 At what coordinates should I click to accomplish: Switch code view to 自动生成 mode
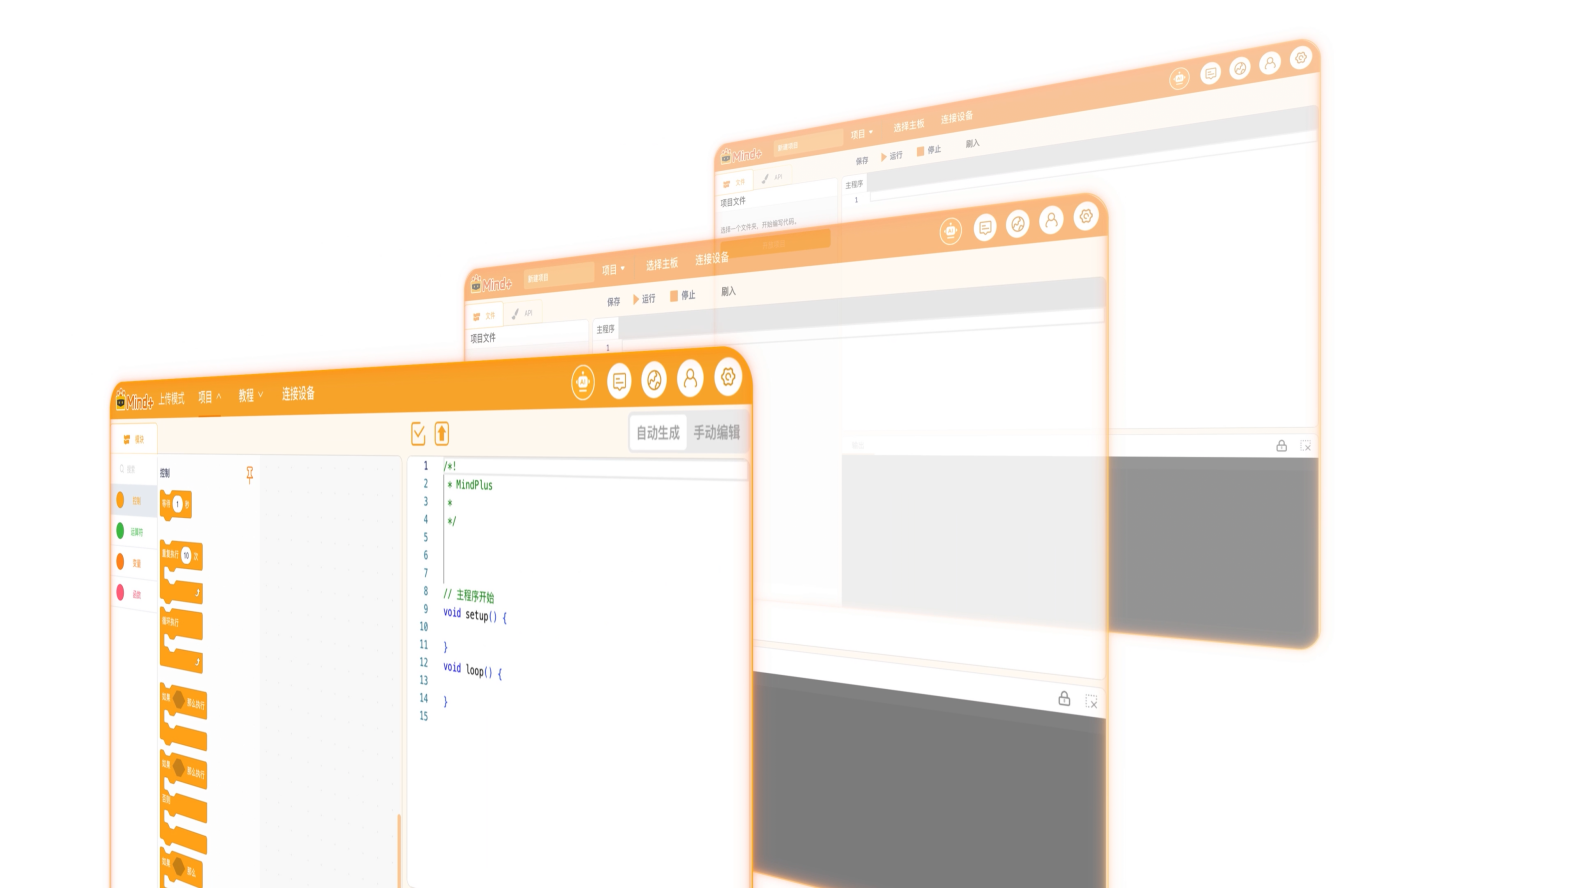click(658, 433)
